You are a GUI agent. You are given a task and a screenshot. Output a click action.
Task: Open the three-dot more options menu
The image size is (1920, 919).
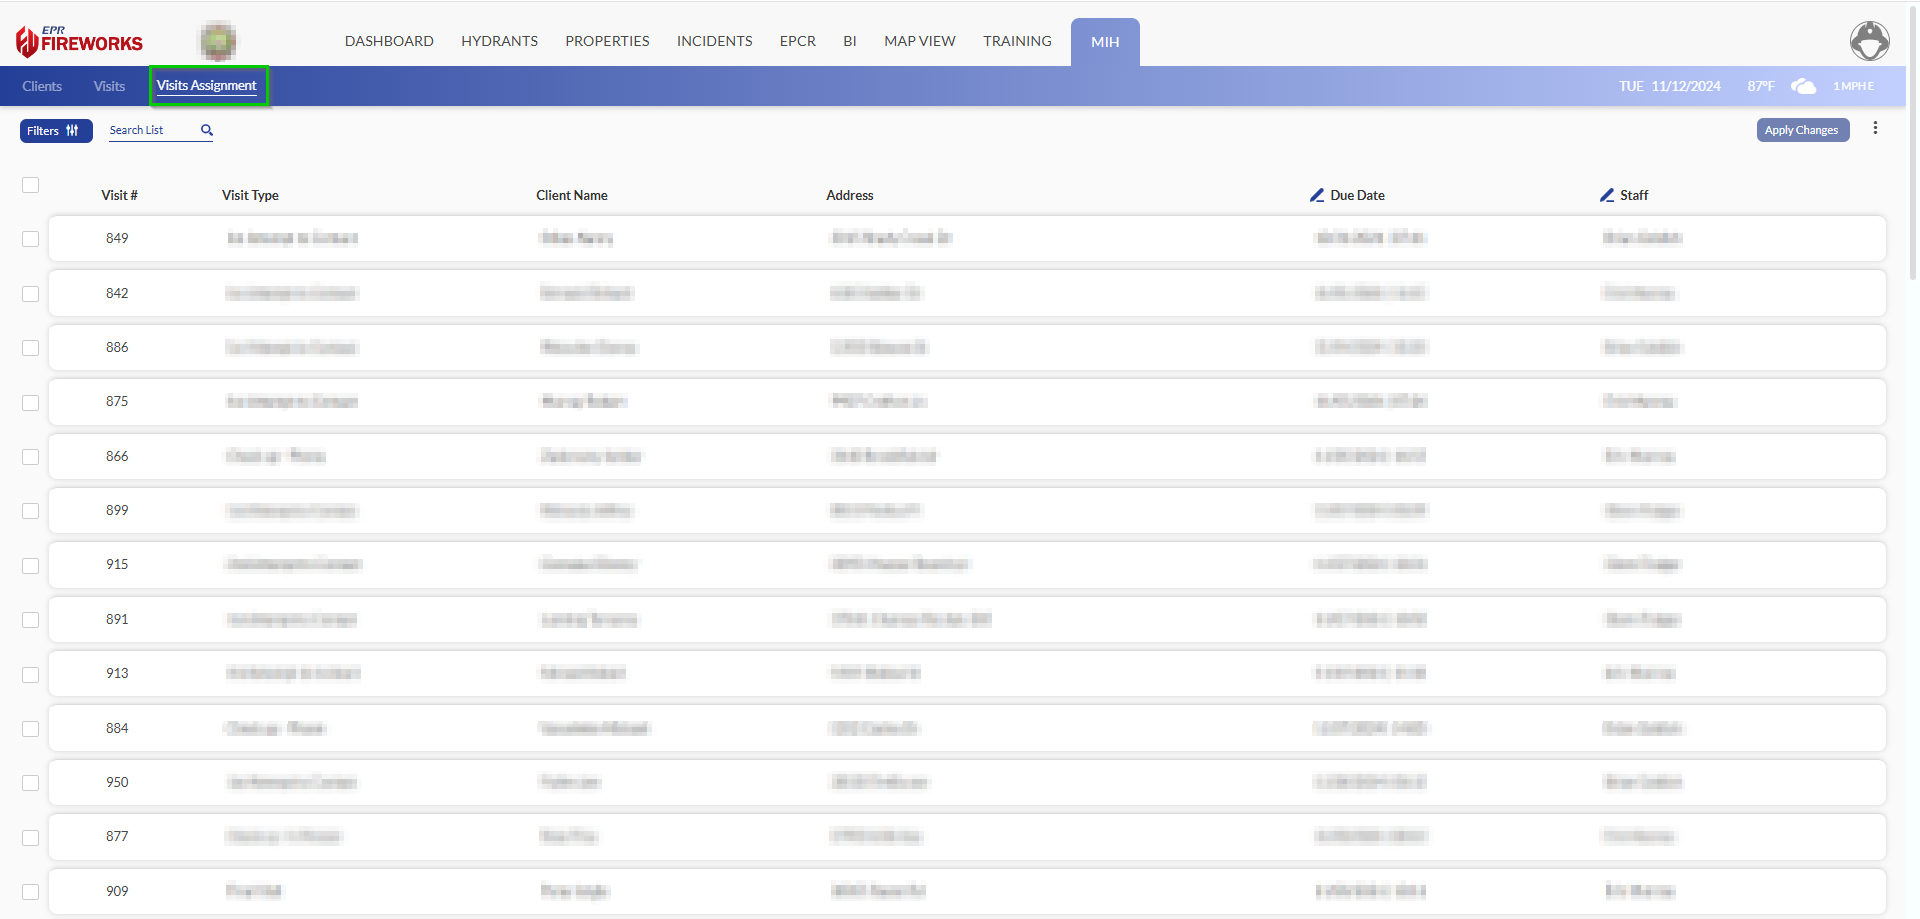pos(1875,128)
